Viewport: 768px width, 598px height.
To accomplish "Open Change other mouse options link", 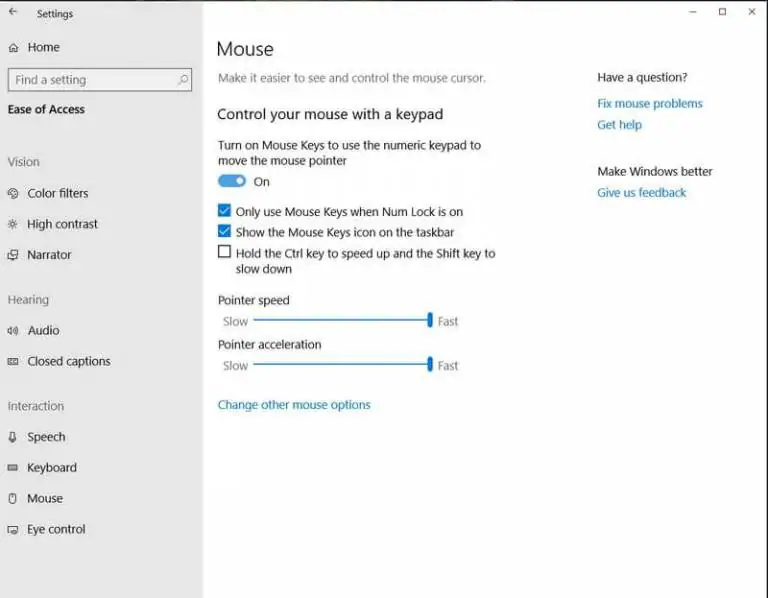I will tap(294, 405).
